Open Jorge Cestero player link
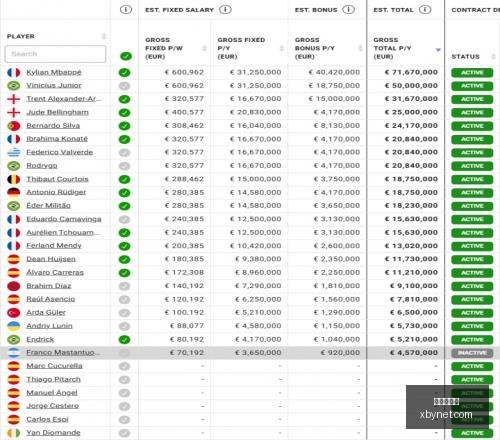500x440 pixels. 53,406
